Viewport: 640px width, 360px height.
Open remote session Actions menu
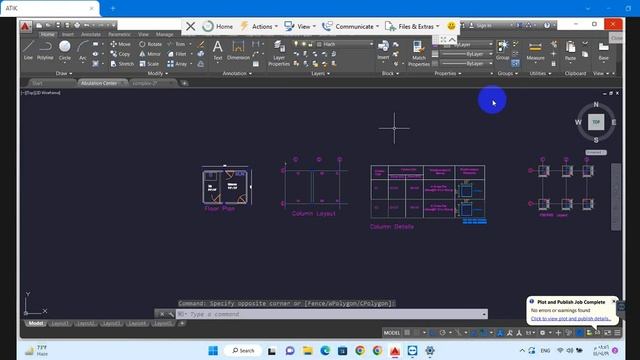coord(259,26)
